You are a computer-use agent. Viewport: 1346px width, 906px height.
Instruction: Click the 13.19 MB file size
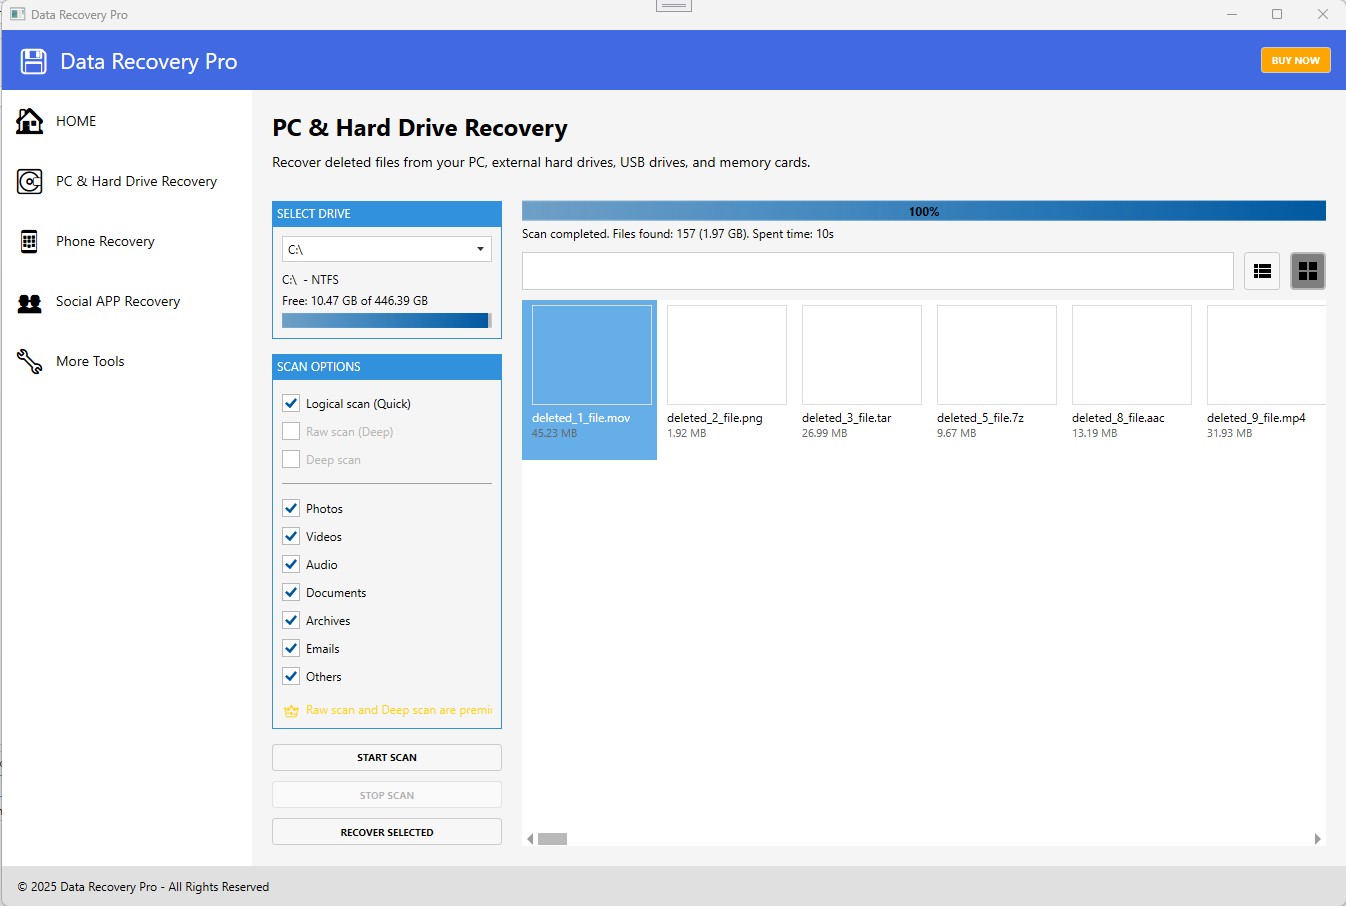tap(1094, 433)
